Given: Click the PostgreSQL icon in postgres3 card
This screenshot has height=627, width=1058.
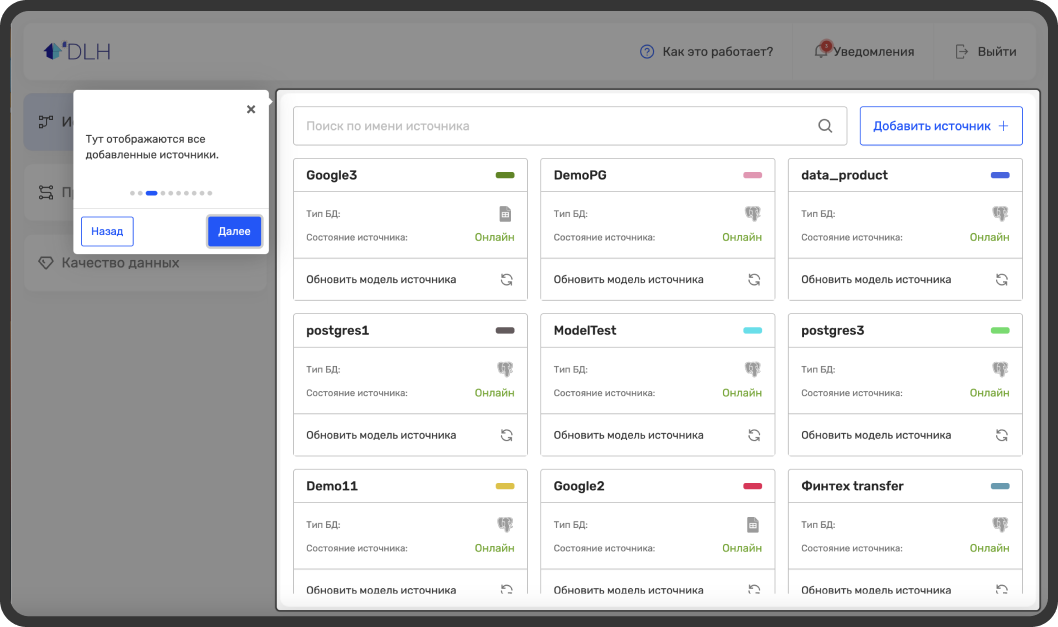Looking at the screenshot, I should [x=1001, y=369].
